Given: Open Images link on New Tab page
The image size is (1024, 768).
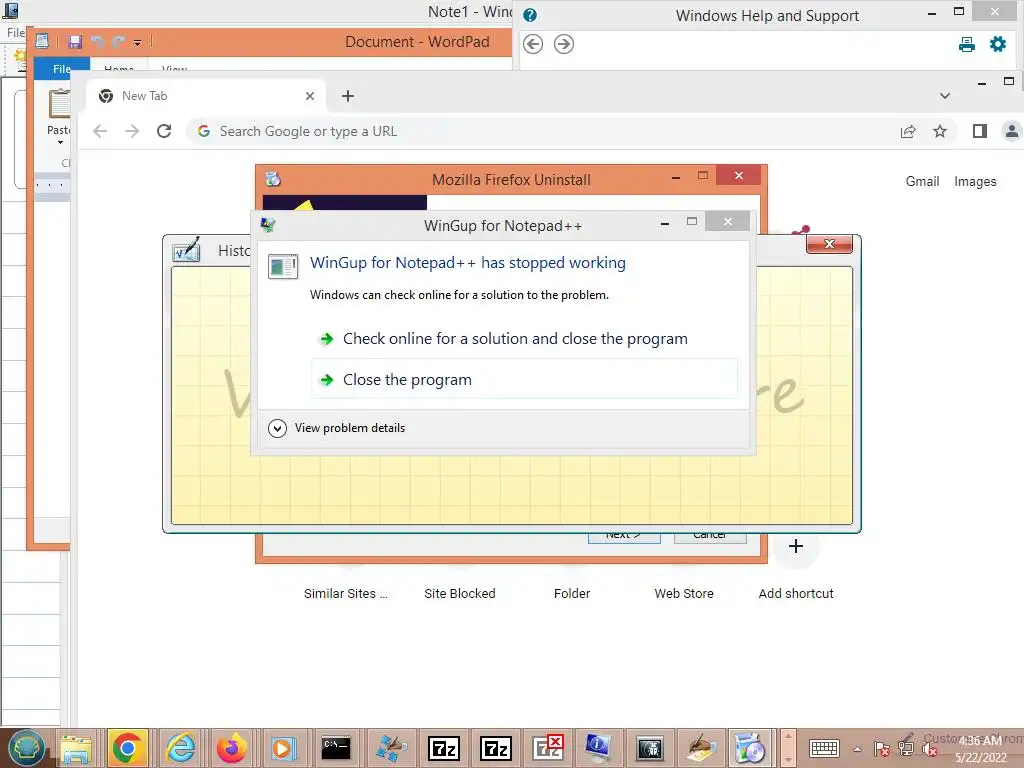Looking at the screenshot, I should click(x=975, y=182).
